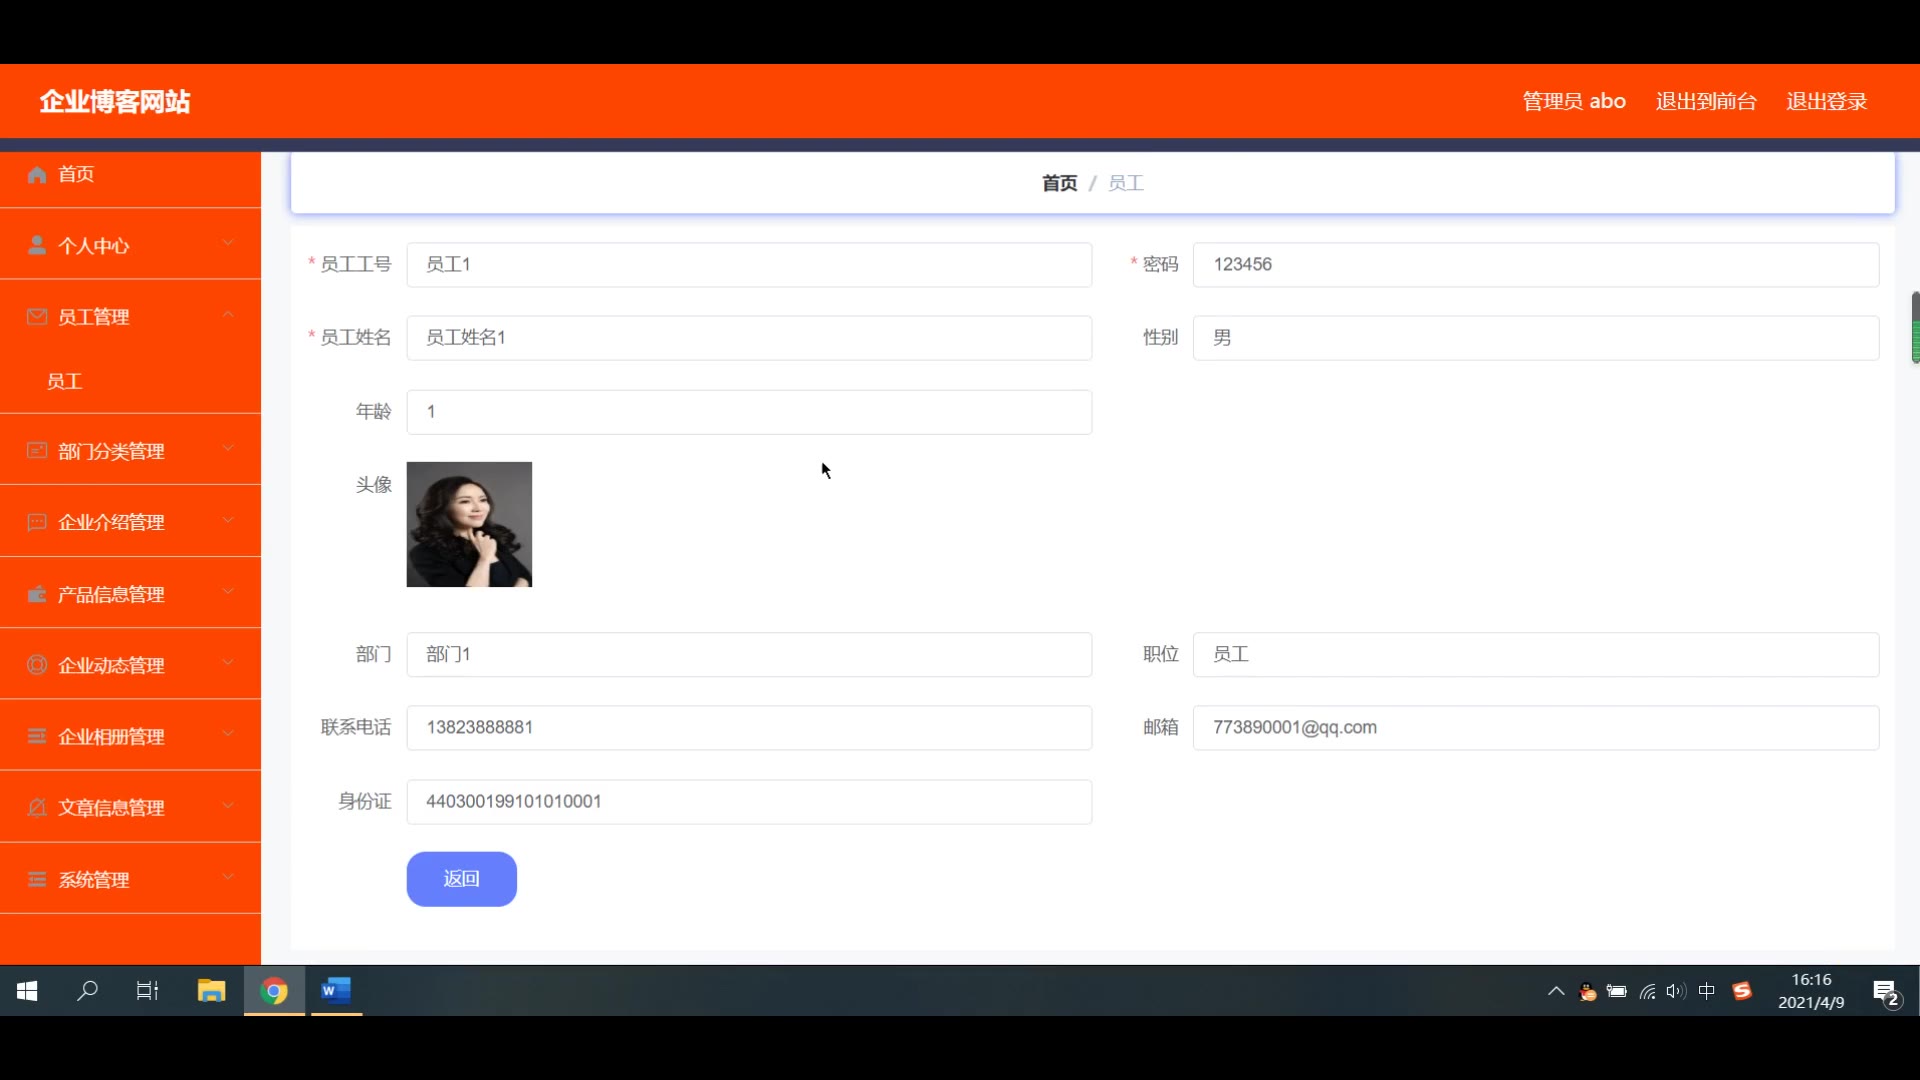
Task: Click the employee avatar photo thumbnail
Action: tap(469, 524)
